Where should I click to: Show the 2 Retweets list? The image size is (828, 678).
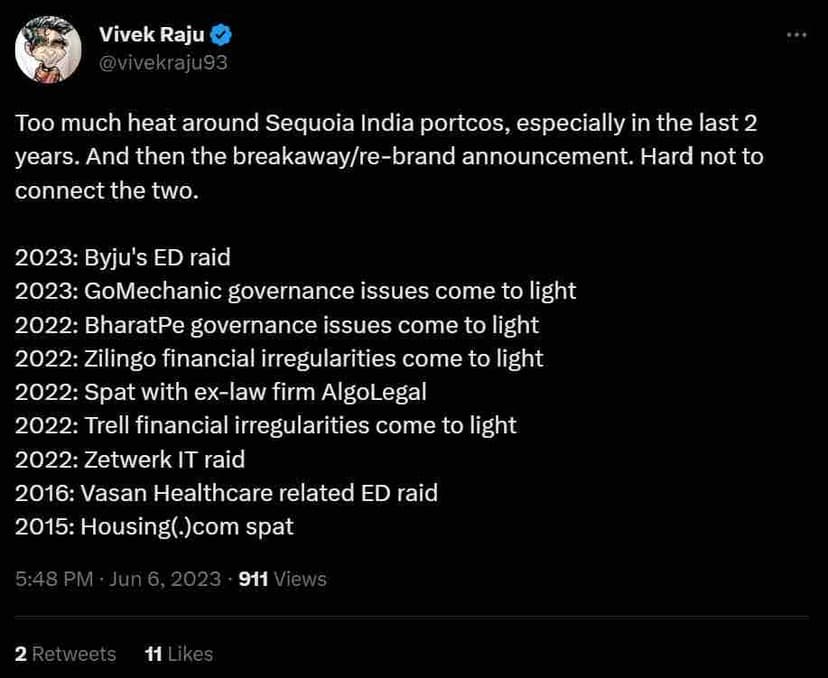point(66,654)
